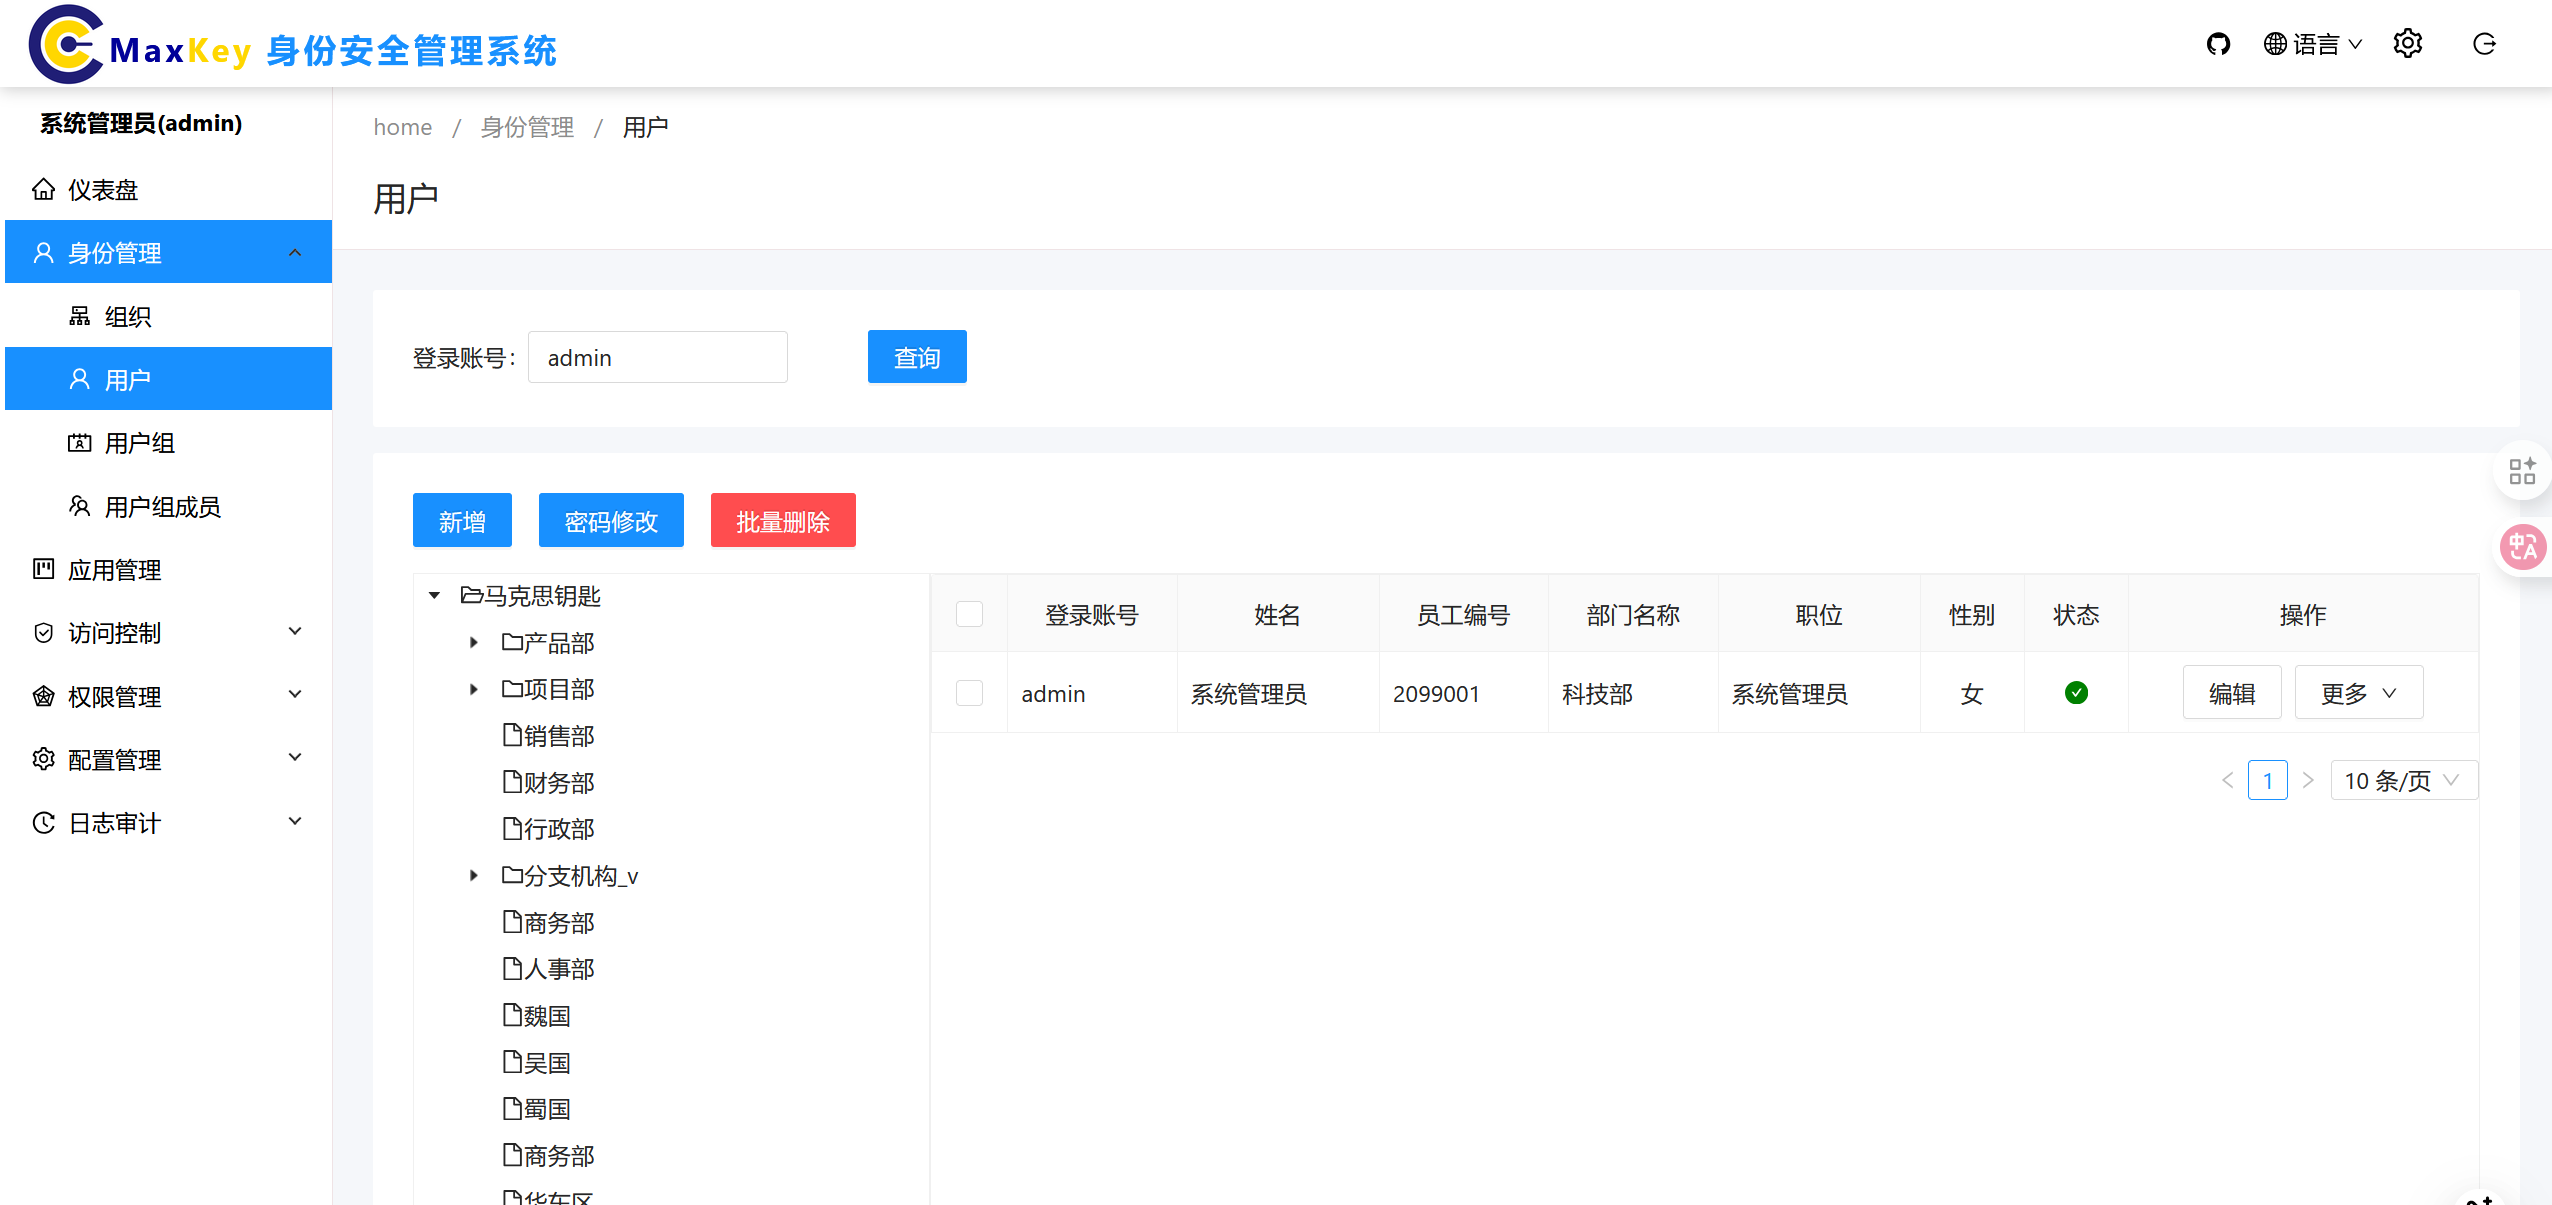Click the 查询 search button
This screenshot has height=1205, width=2552.
point(916,357)
